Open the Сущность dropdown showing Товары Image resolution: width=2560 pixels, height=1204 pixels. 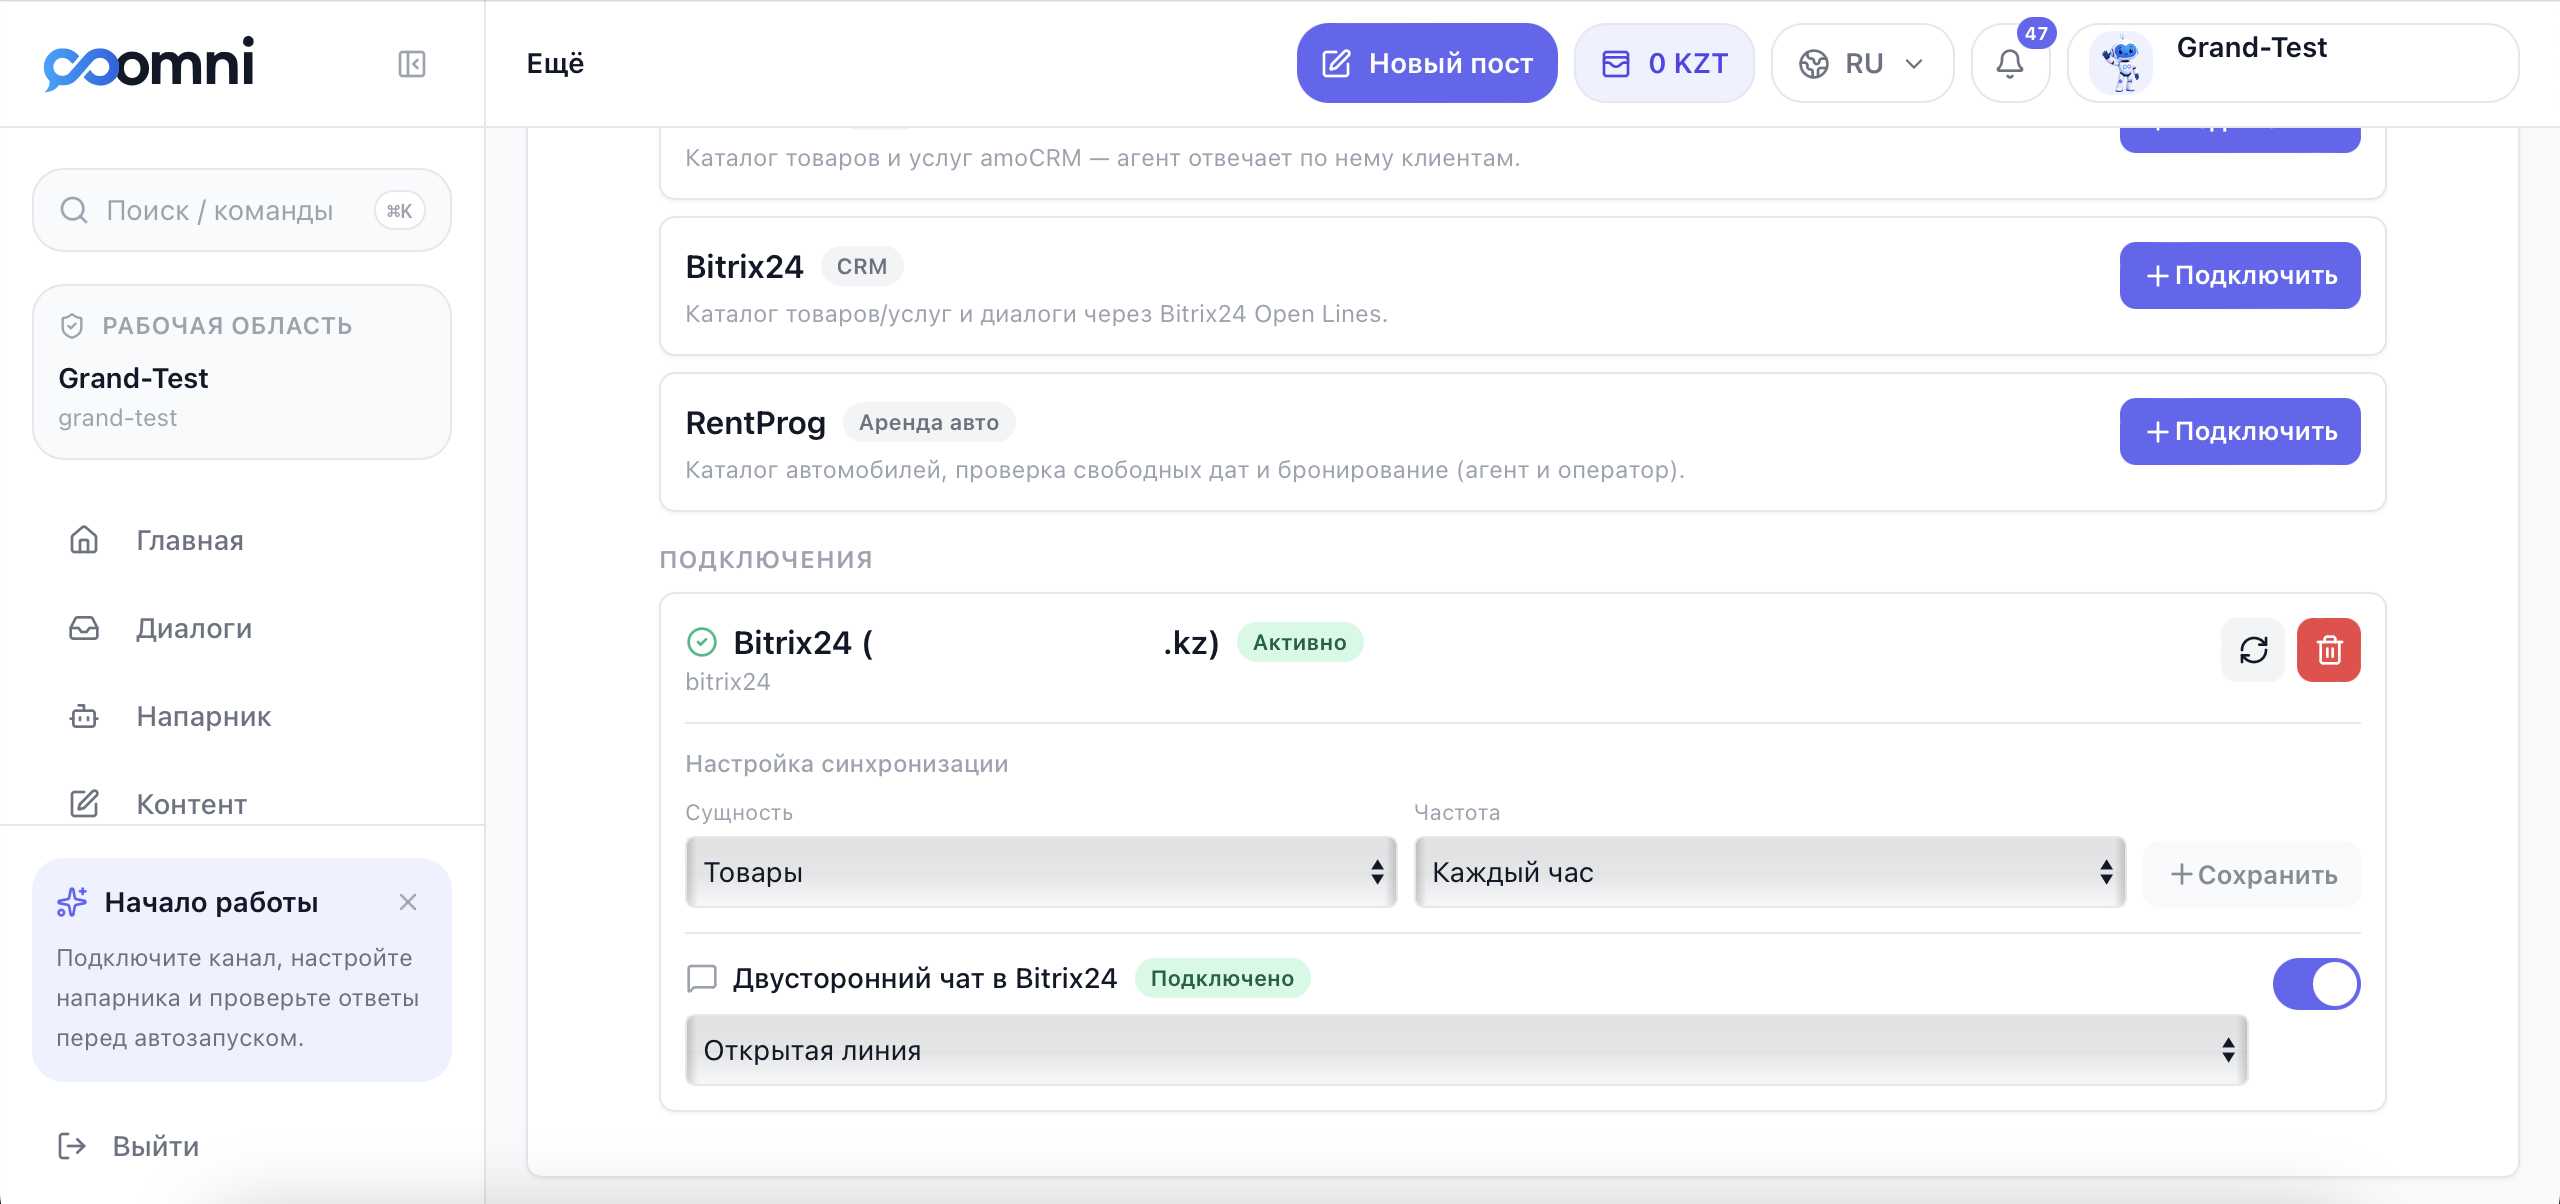(1040, 872)
